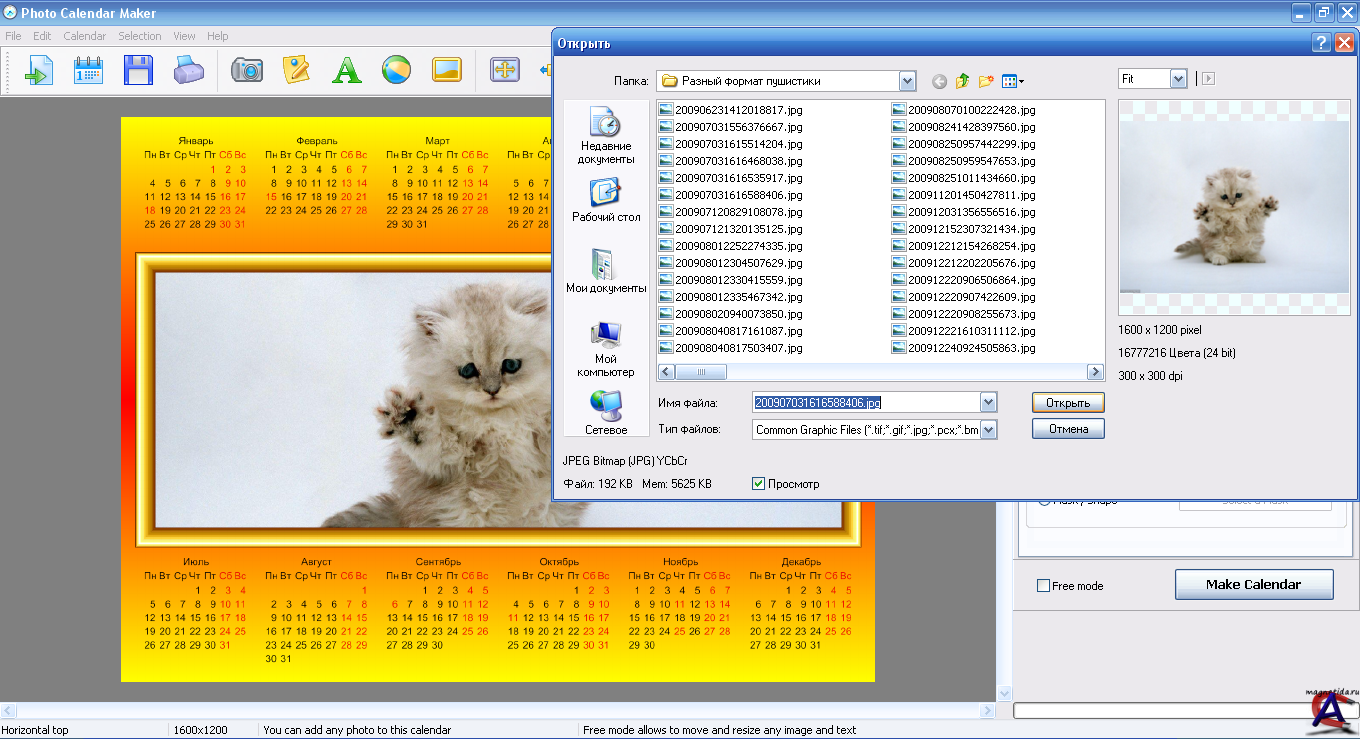Open the Тип файлов file type dropdown
Viewport: 1360px width, 739px height.
click(988, 430)
